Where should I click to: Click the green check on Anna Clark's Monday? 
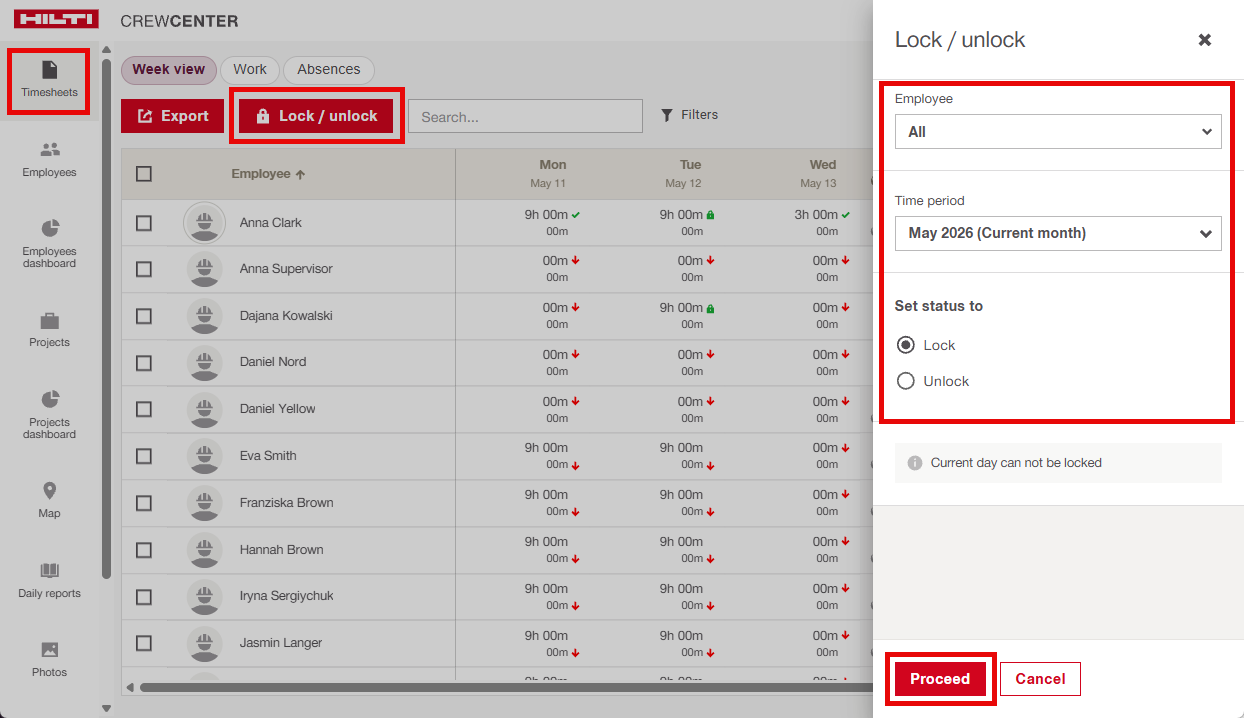pos(576,215)
